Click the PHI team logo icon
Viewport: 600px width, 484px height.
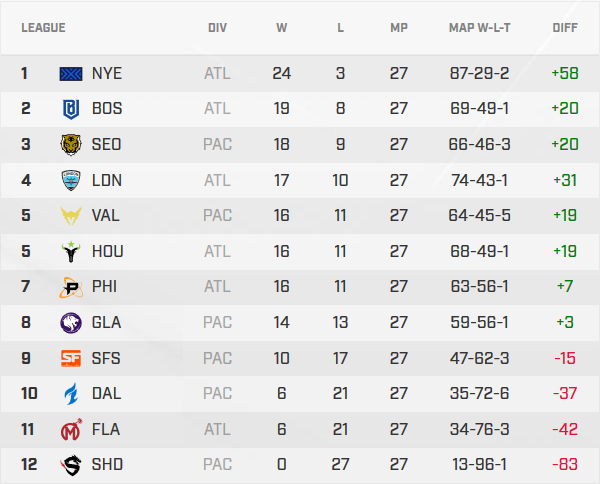click(72, 287)
